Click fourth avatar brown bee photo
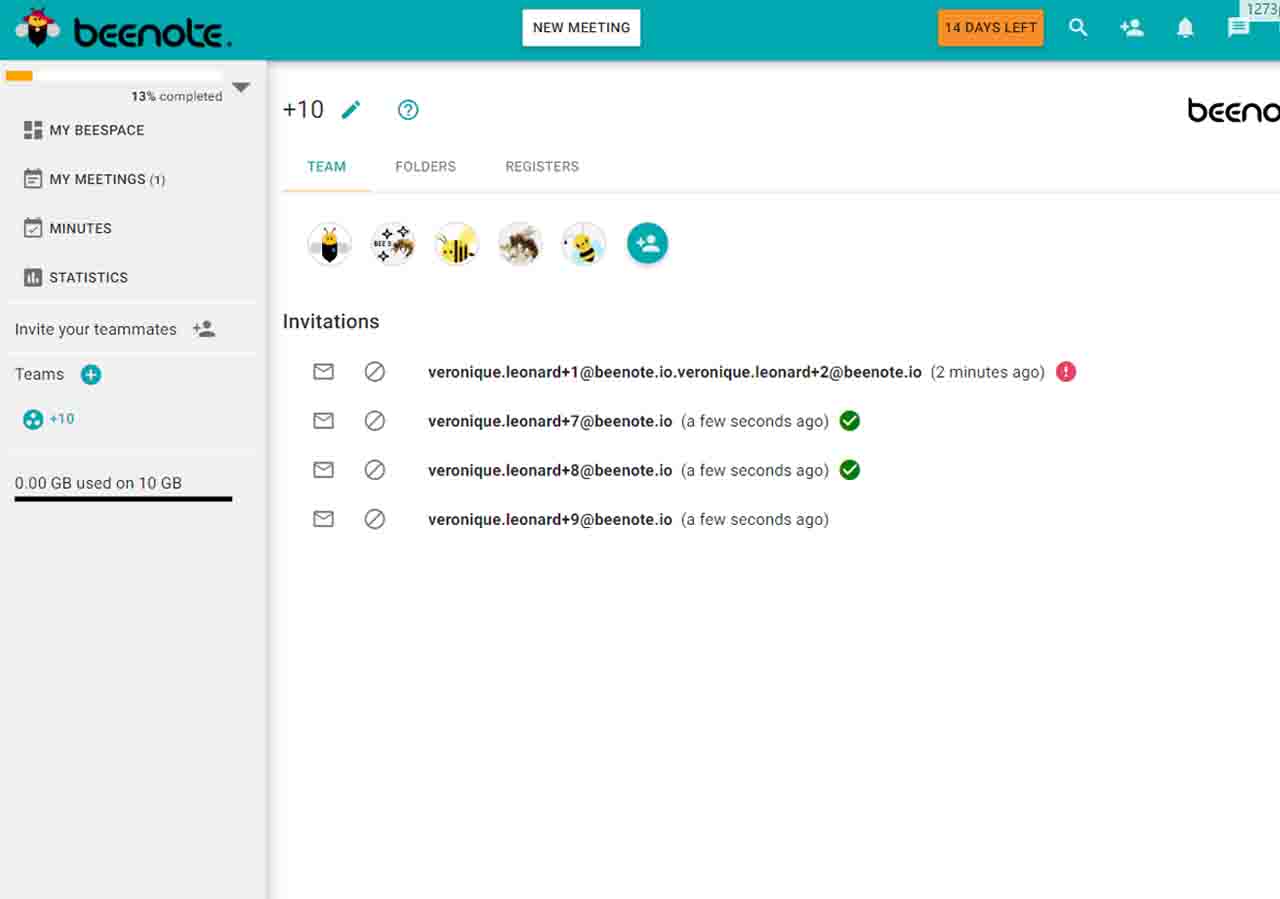The width and height of the screenshot is (1280, 899). (x=520, y=244)
